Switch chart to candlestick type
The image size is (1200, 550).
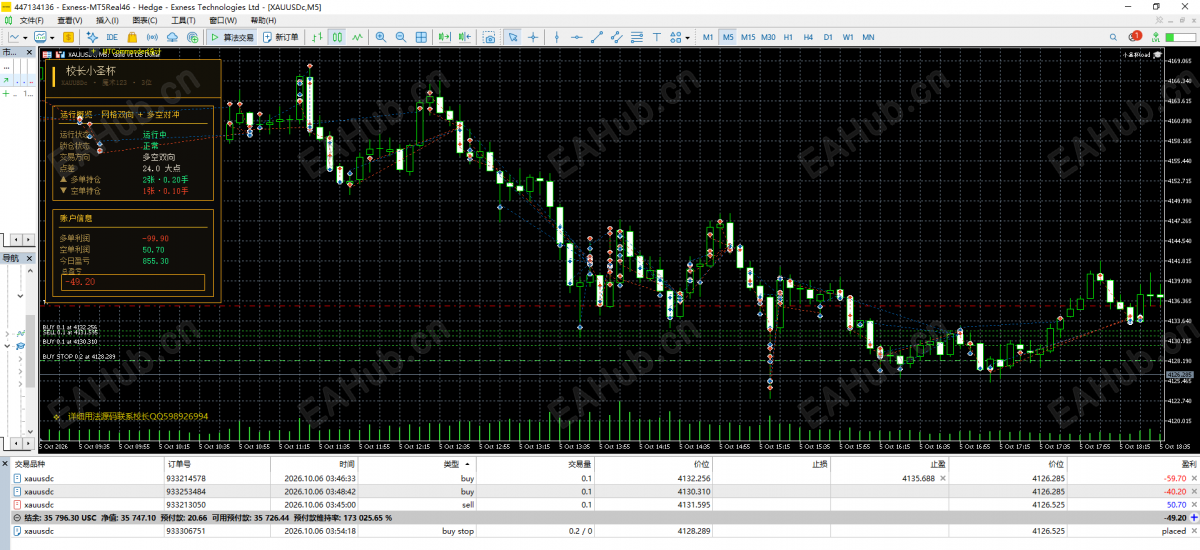point(338,37)
